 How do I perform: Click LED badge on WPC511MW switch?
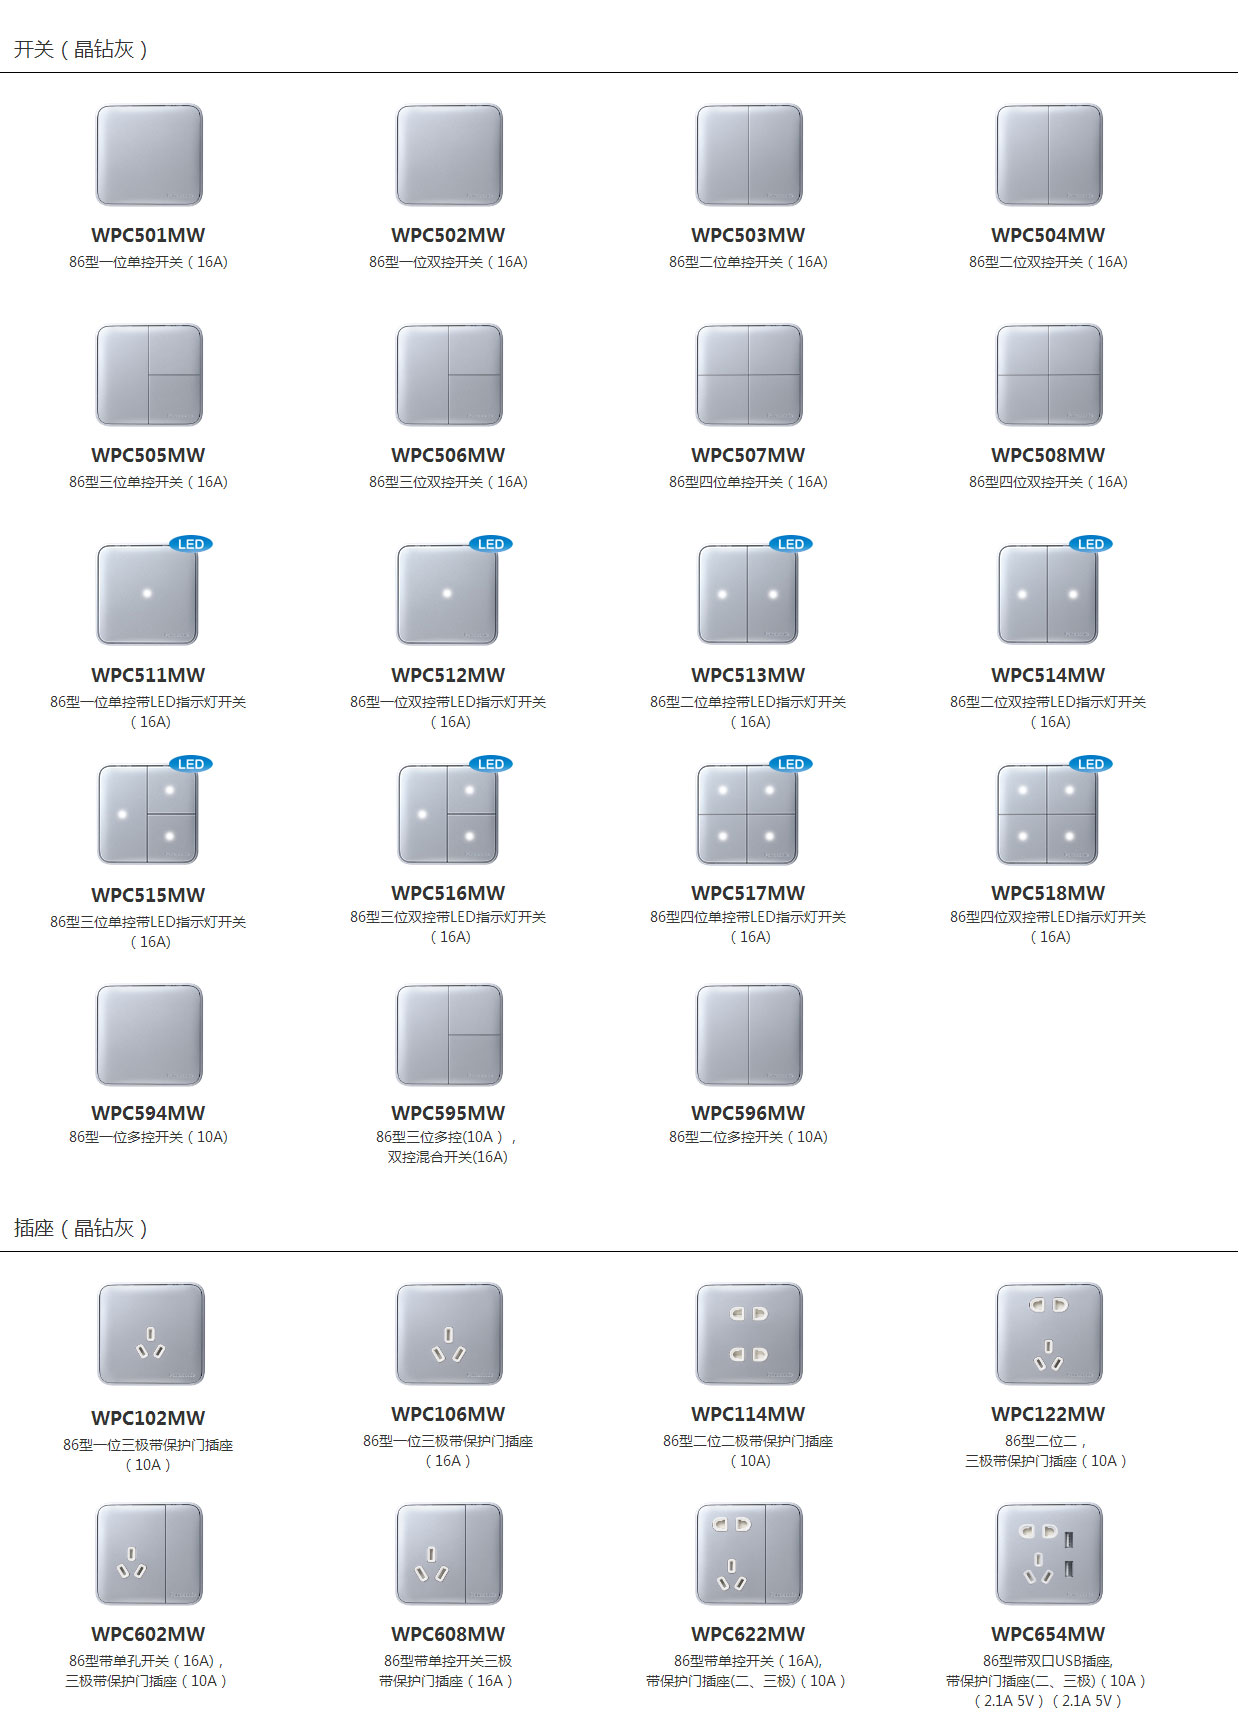[x=191, y=544]
